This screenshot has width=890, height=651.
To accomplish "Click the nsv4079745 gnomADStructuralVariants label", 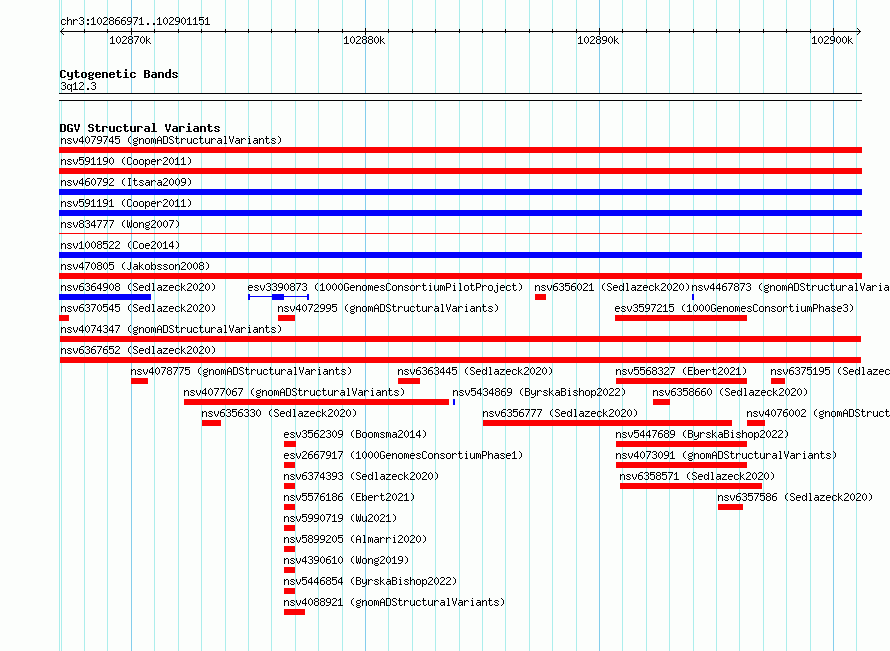I will pyautogui.click(x=171, y=140).
